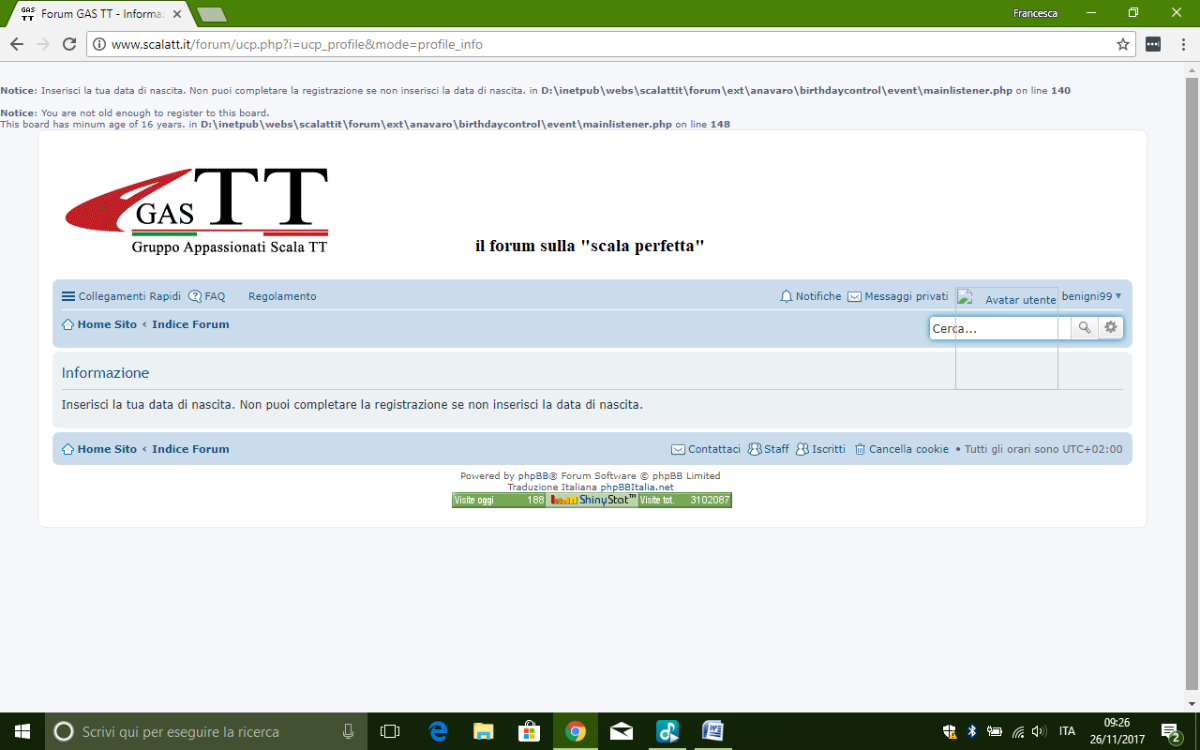Open Windows Start menu

pos(22,731)
